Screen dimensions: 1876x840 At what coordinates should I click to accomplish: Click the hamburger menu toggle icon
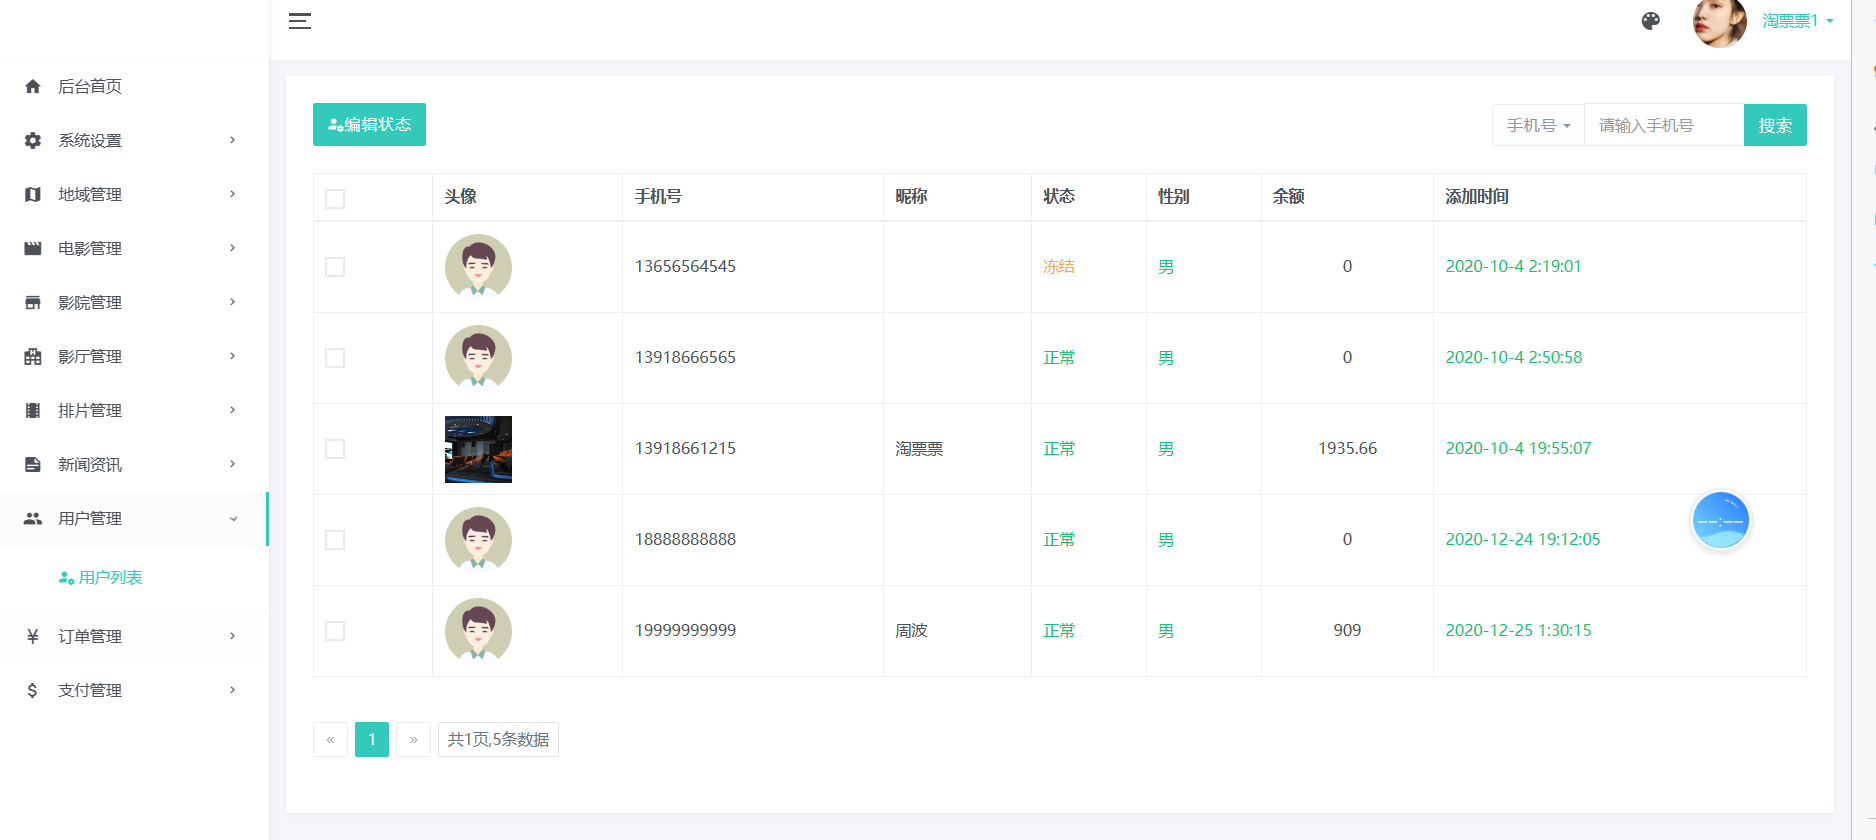coord(300,21)
